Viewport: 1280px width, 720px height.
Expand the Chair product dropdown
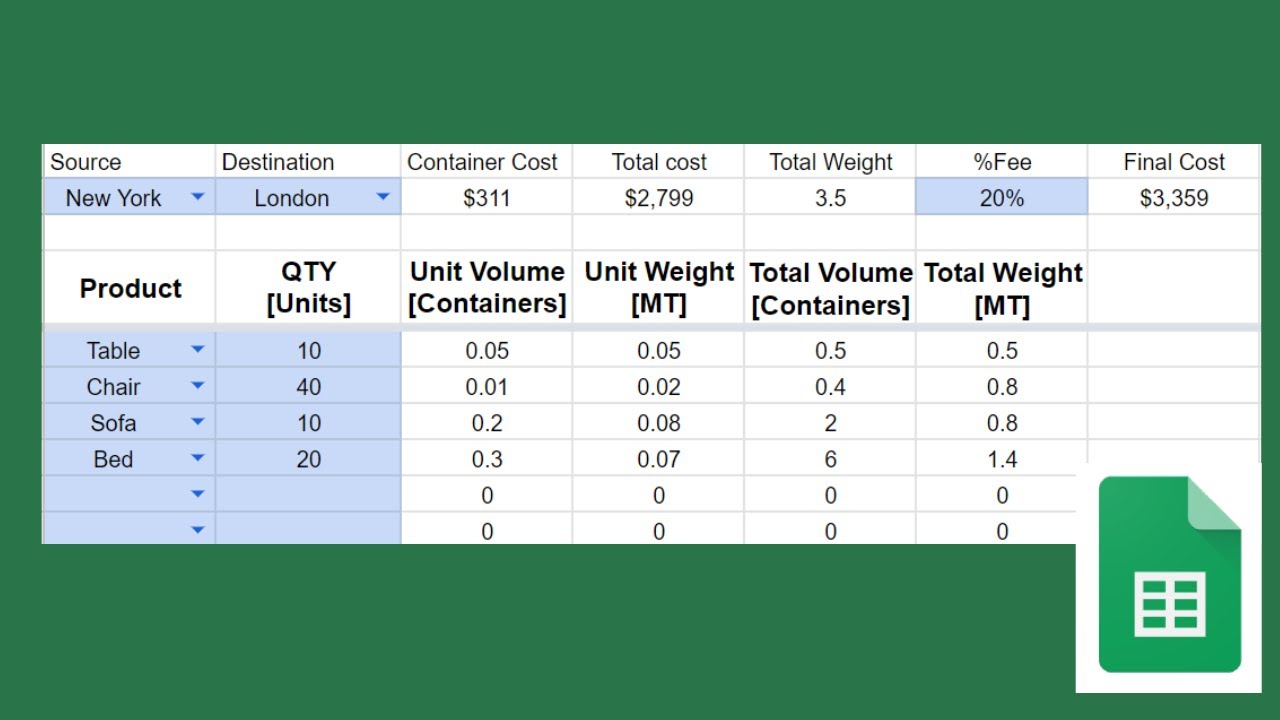198,386
